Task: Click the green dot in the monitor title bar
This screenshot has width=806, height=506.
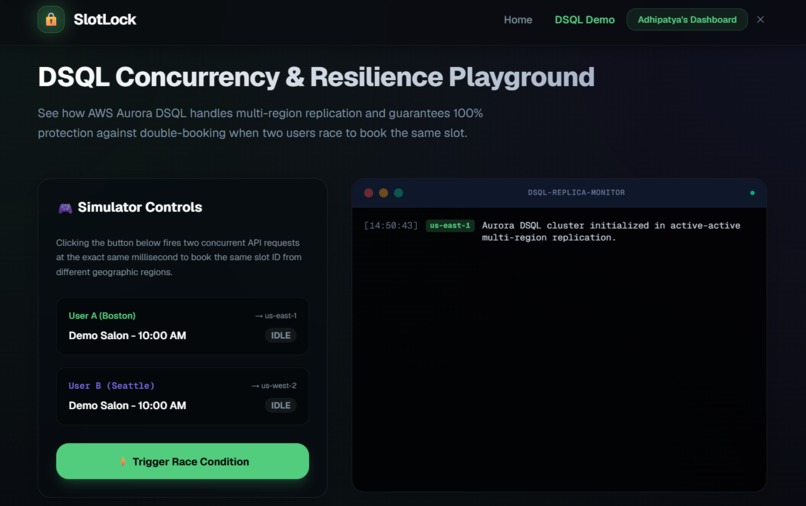Action: point(398,193)
